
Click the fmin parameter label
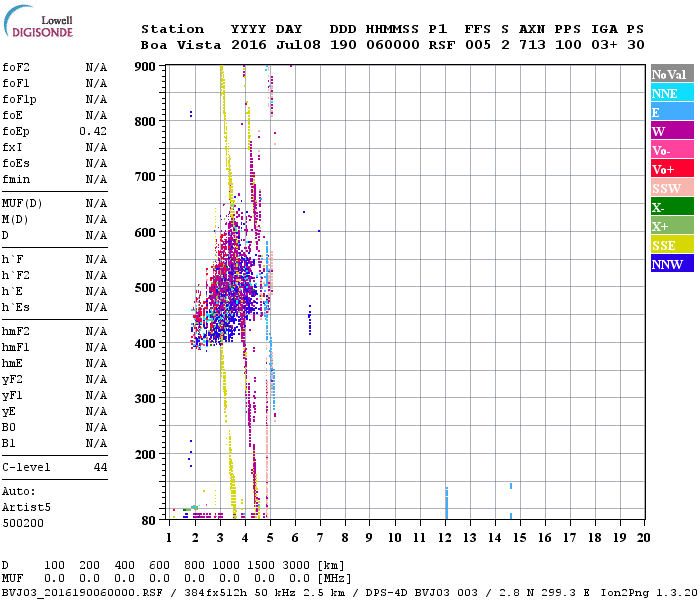pyautogui.click(x=16, y=179)
